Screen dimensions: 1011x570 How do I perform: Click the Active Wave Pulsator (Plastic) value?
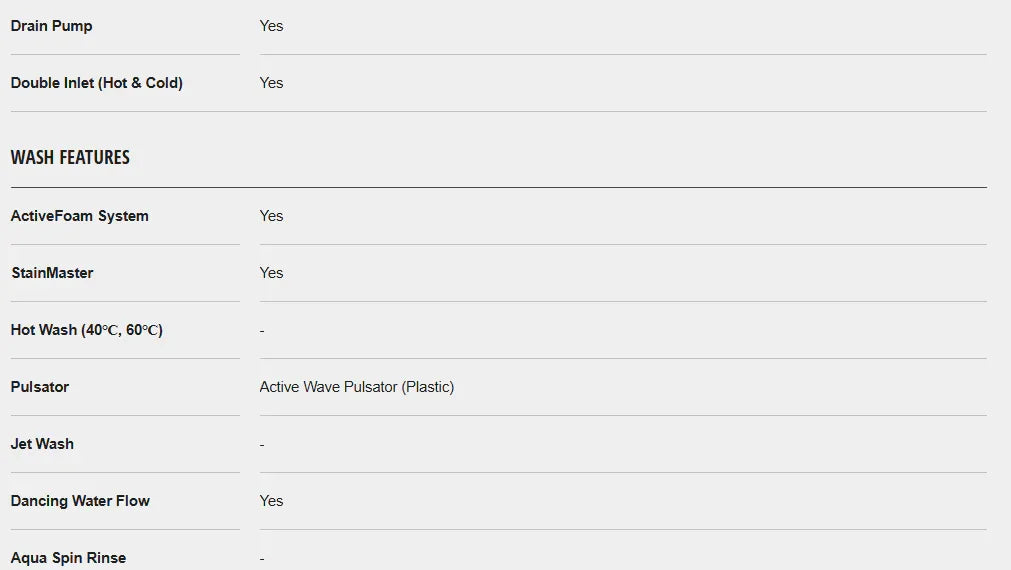pyautogui.click(x=356, y=387)
